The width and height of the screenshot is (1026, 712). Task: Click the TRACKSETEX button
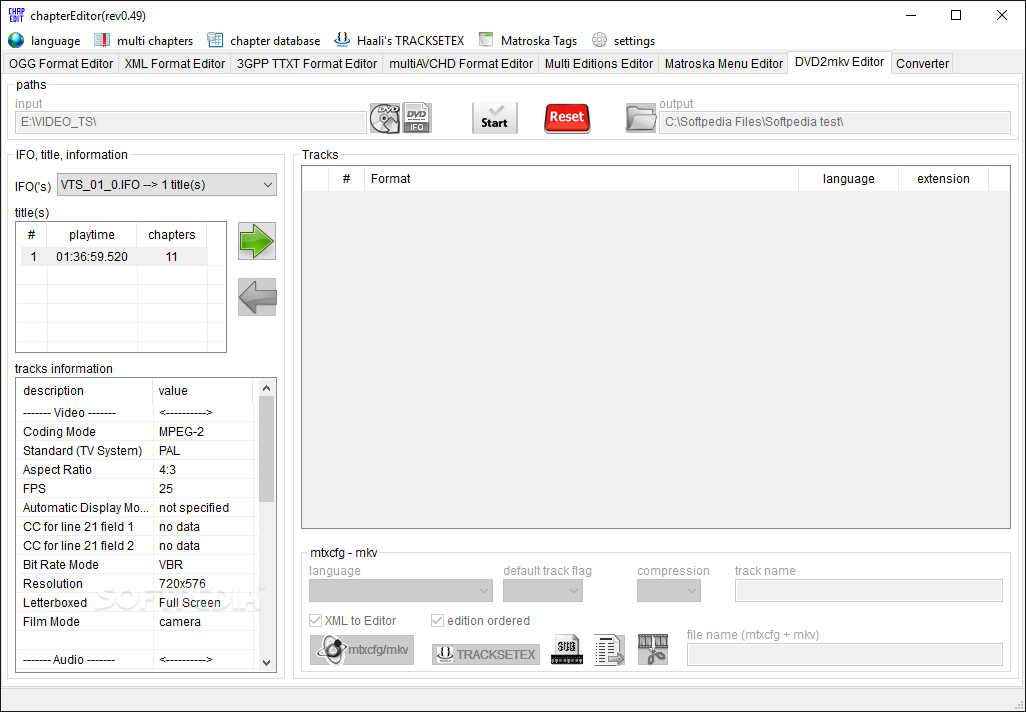coord(486,654)
